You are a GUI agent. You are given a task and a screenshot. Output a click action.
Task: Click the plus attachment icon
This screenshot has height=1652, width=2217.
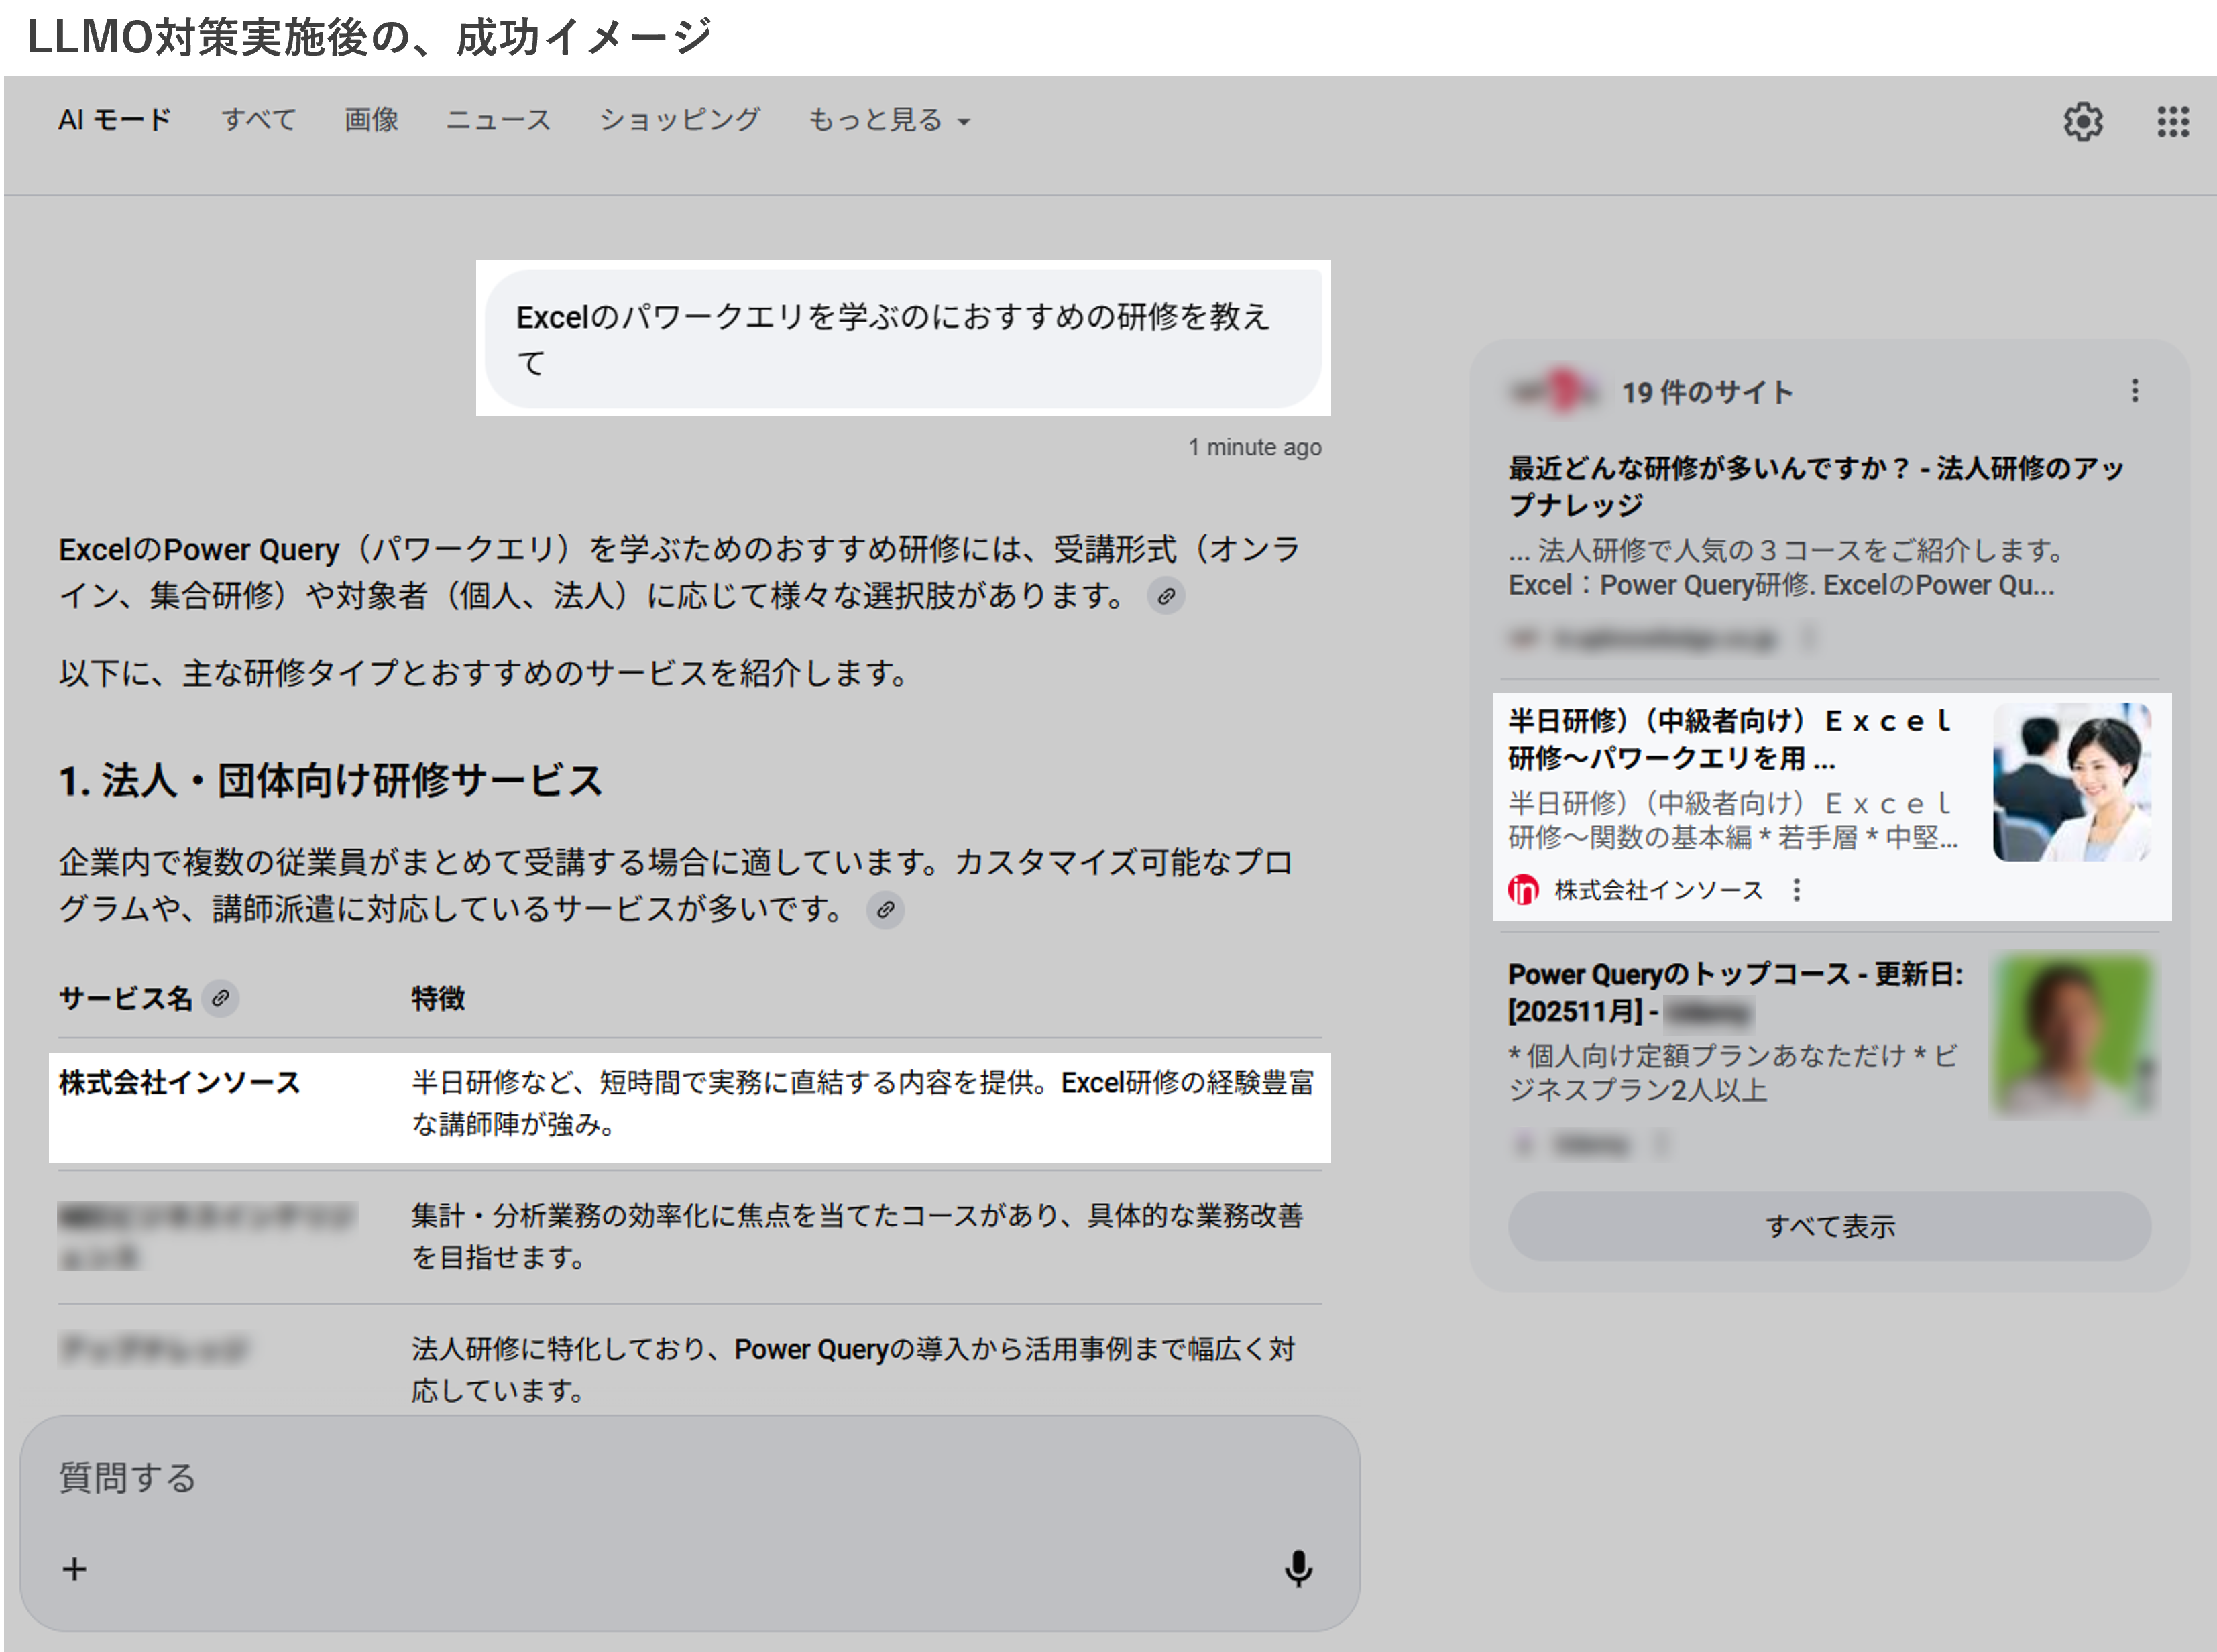pos(75,1568)
